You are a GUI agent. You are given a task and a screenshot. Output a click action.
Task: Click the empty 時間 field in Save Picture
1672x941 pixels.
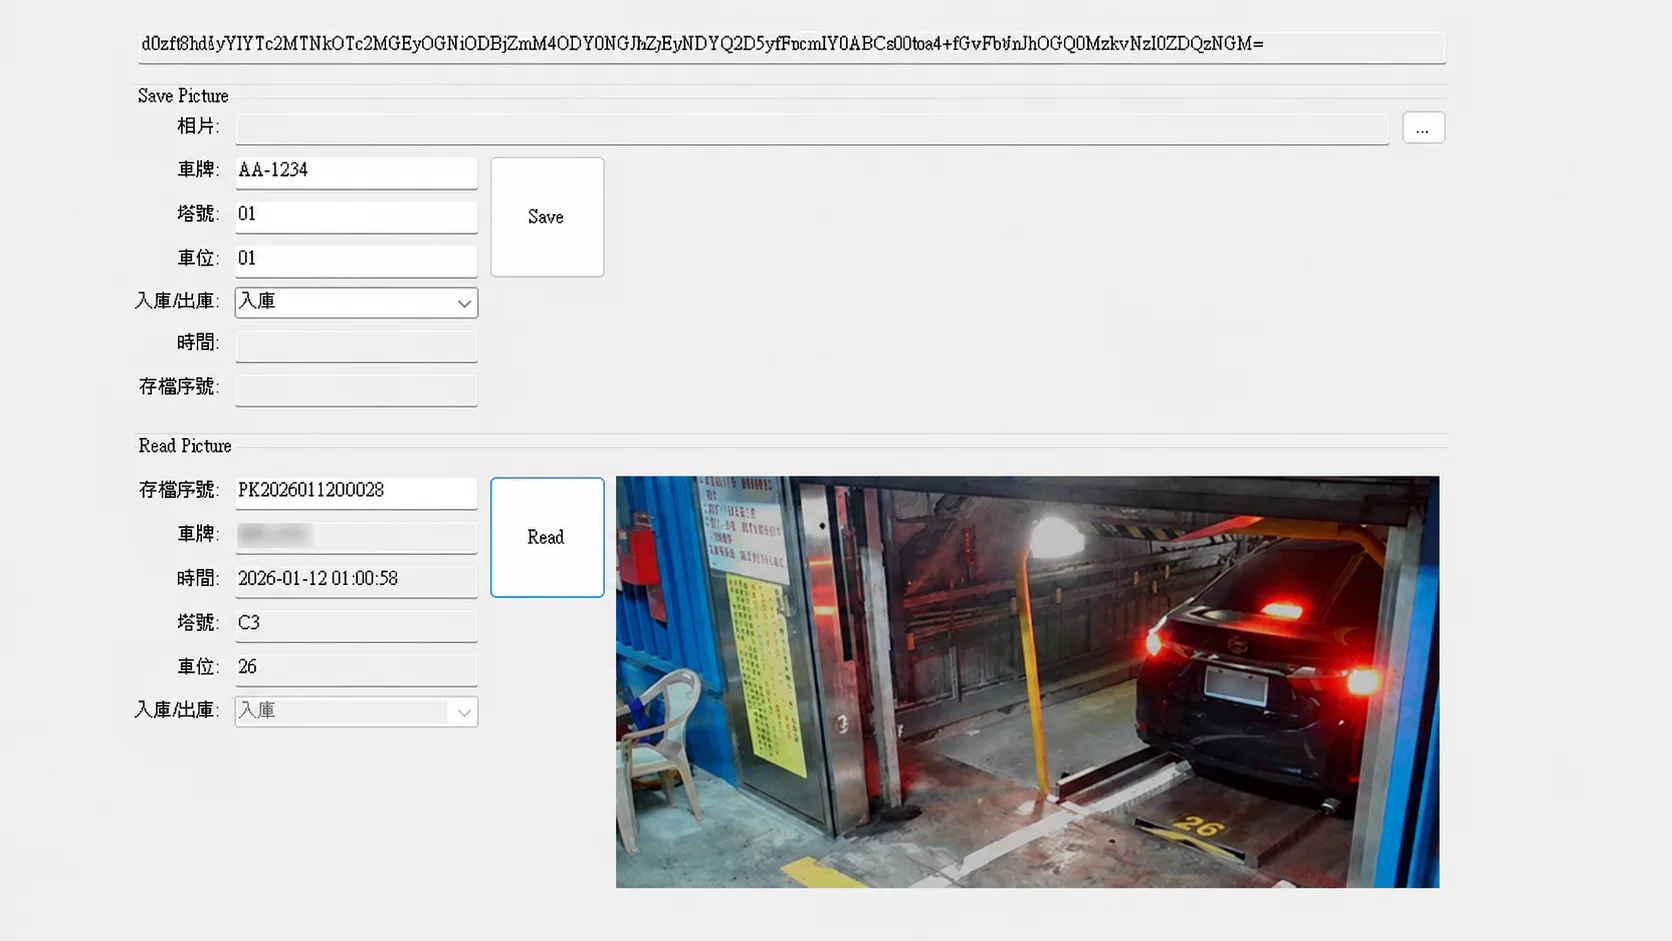click(x=356, y=345)
